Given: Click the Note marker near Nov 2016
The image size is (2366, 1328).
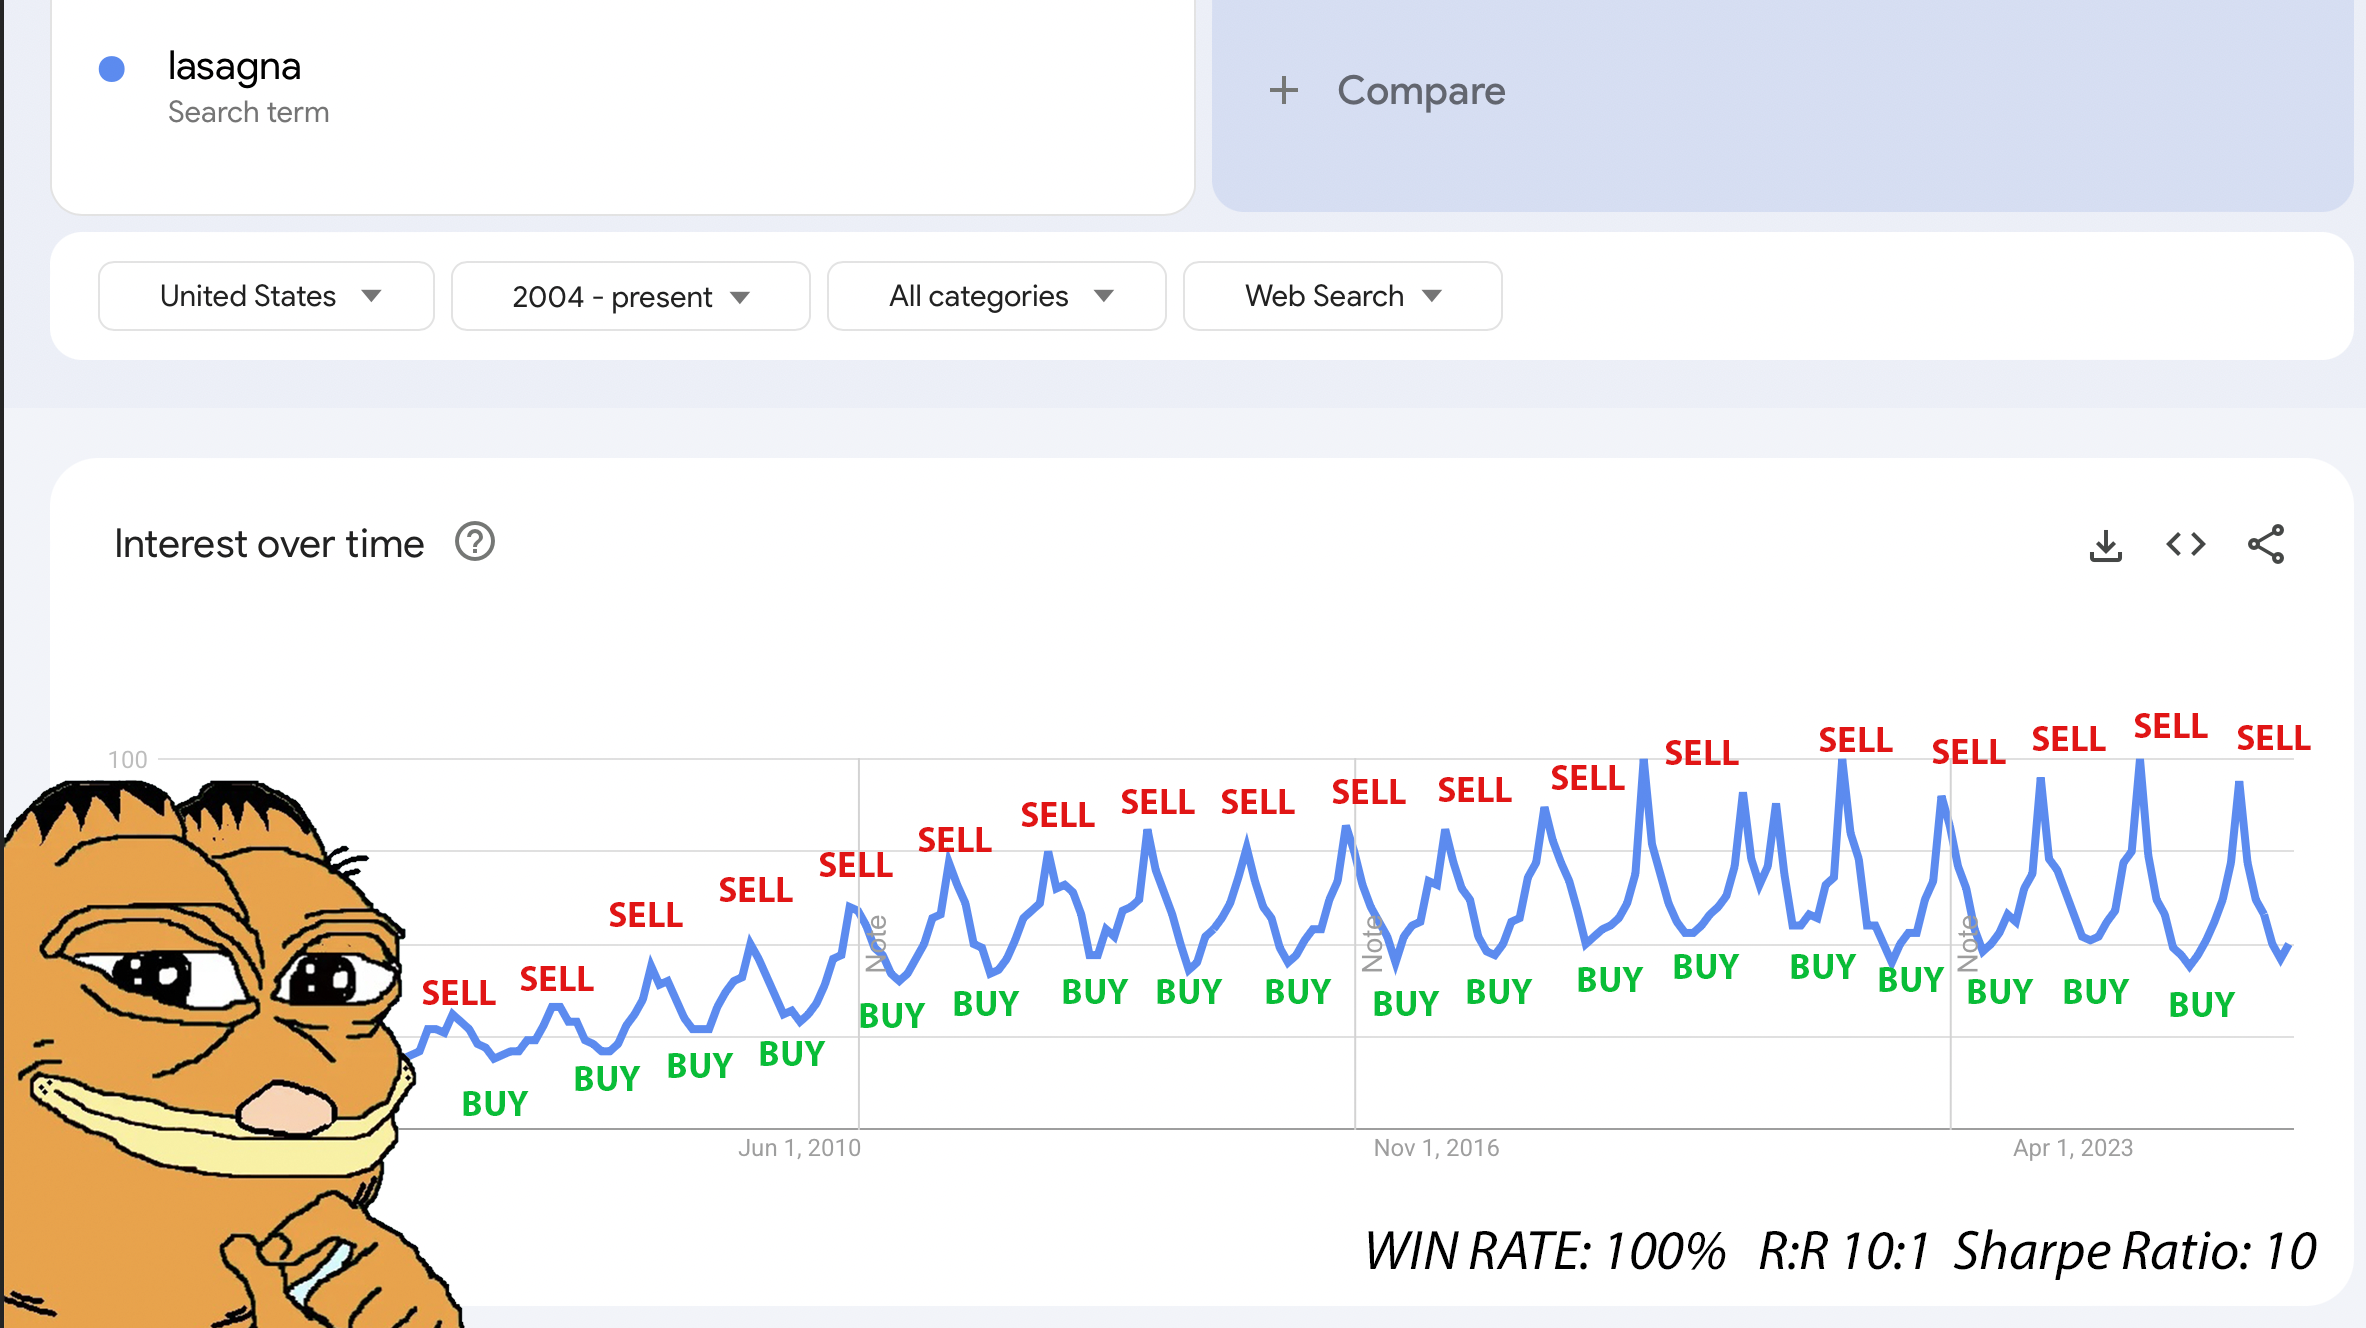Looking at the screenshot, I should [x=1372, y=943].
